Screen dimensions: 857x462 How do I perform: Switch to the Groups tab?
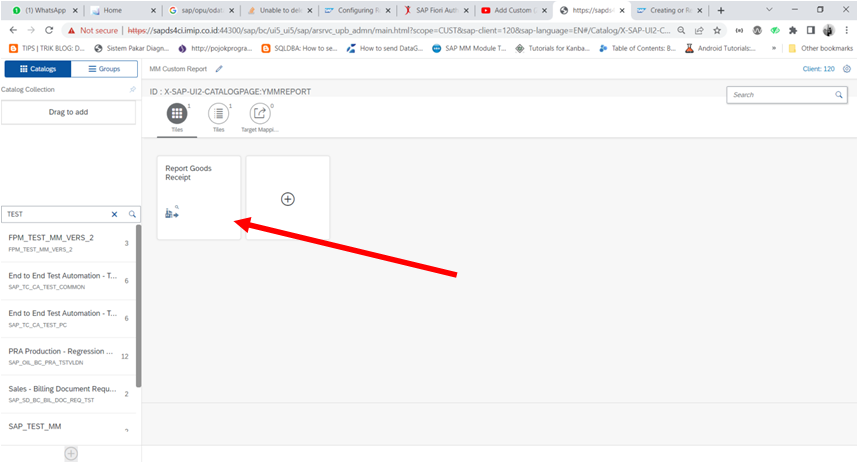coord(104,69)
